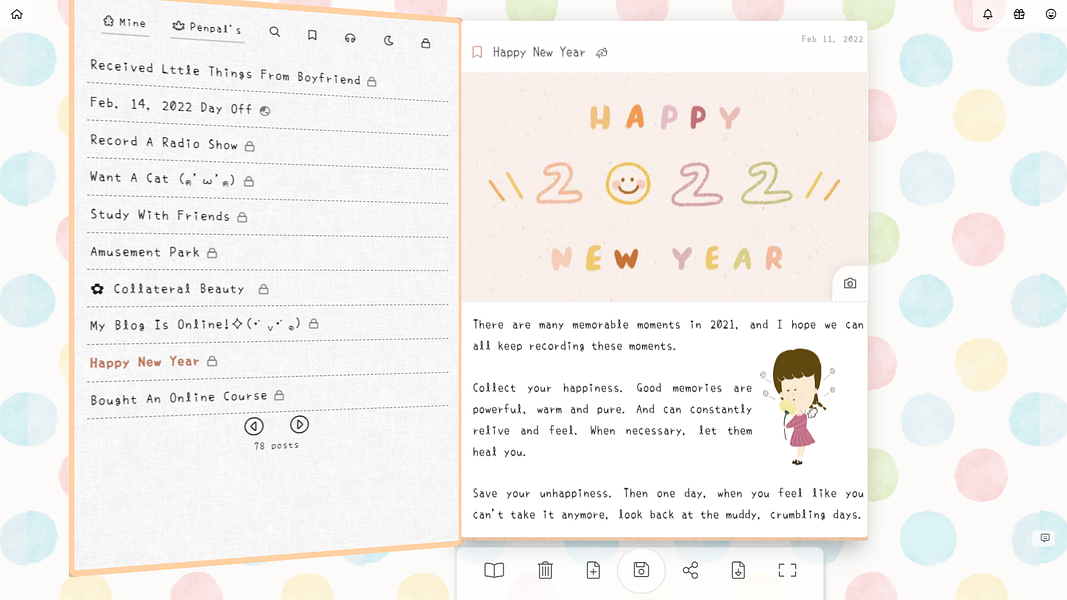Click the Happy 2022 New Year image
1067x600 pixels.
tap(665, 187)
